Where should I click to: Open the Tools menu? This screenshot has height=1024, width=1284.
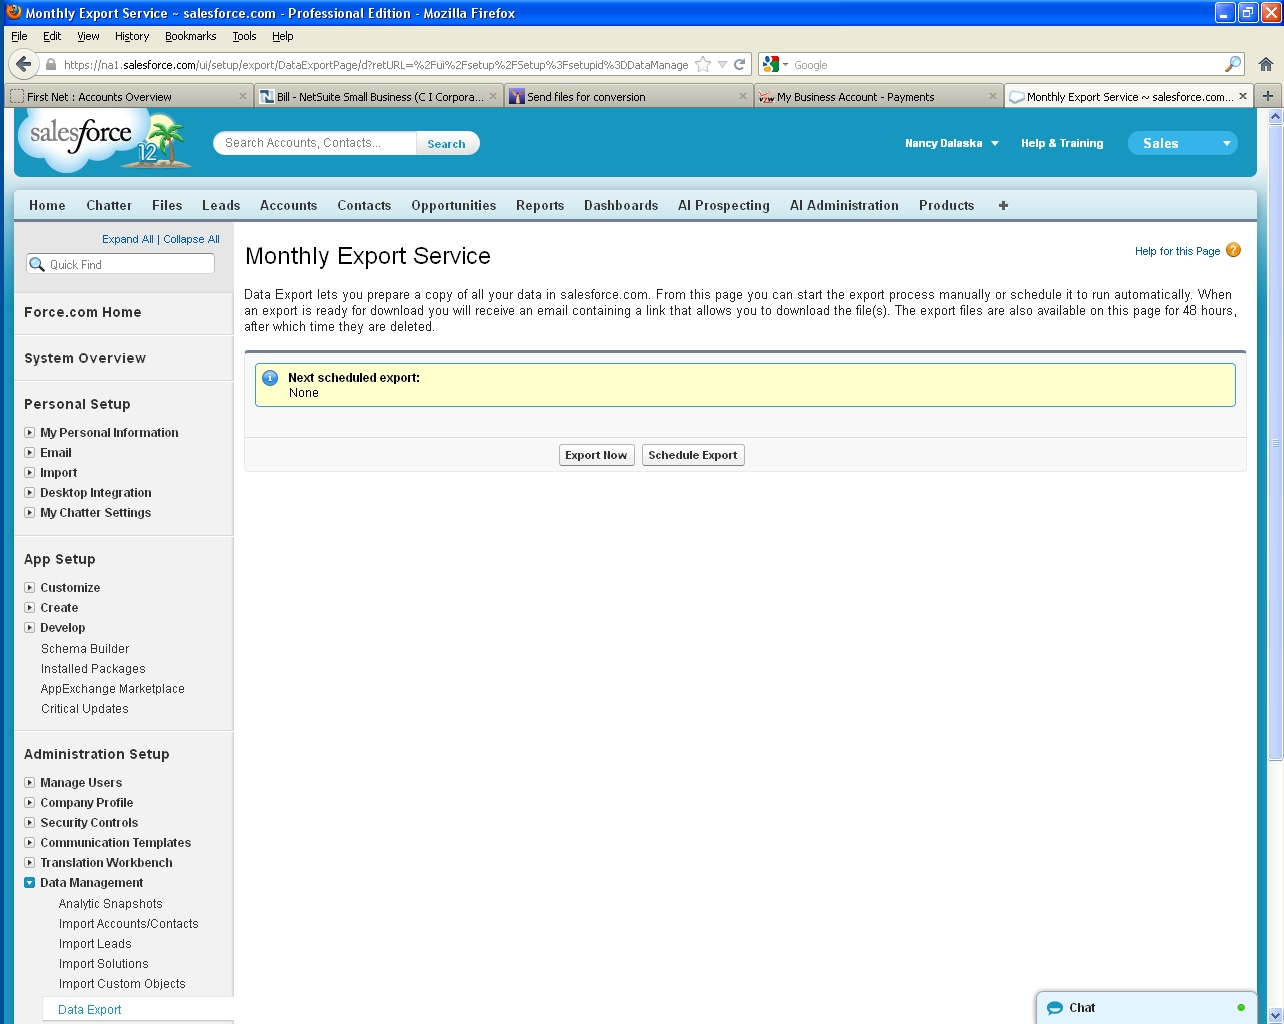[244, 36]
